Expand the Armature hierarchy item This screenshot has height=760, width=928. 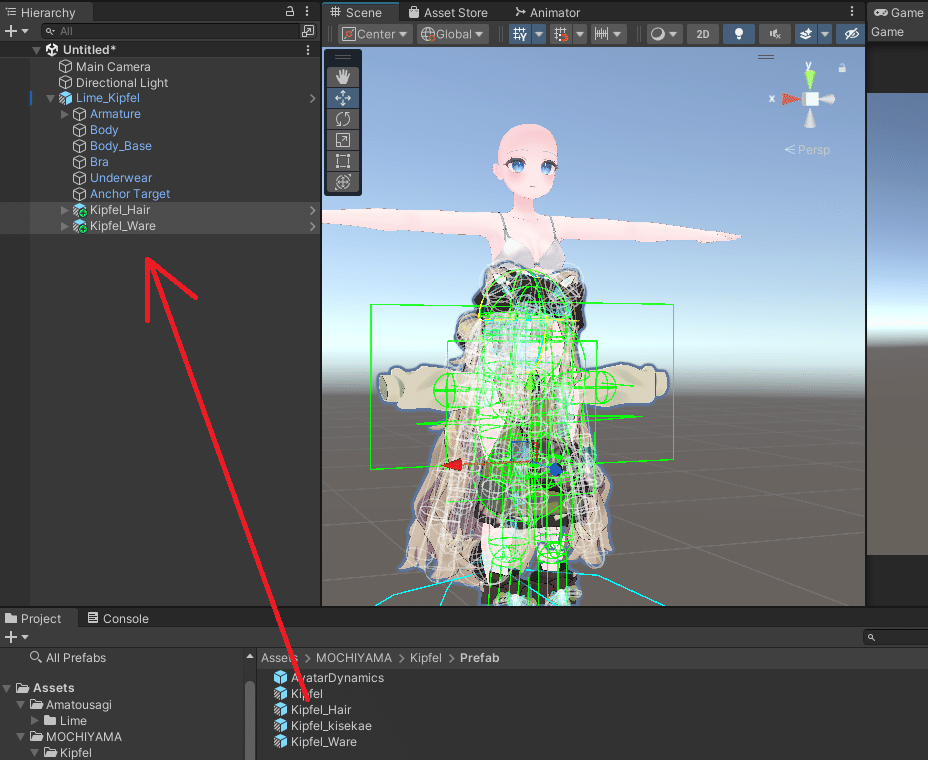pyautogui.click(x=64, y=113)
